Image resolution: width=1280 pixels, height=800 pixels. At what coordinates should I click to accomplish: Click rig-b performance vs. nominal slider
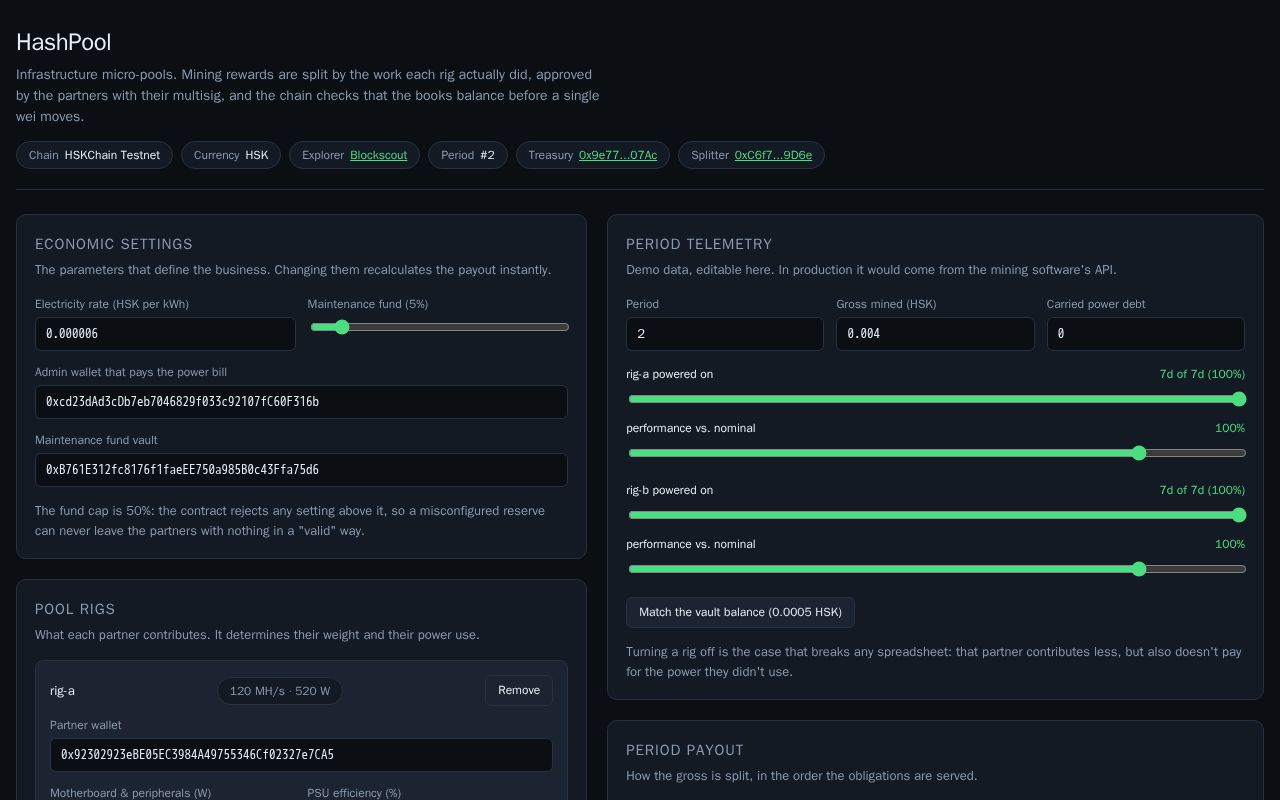click(x=937, y=569)
